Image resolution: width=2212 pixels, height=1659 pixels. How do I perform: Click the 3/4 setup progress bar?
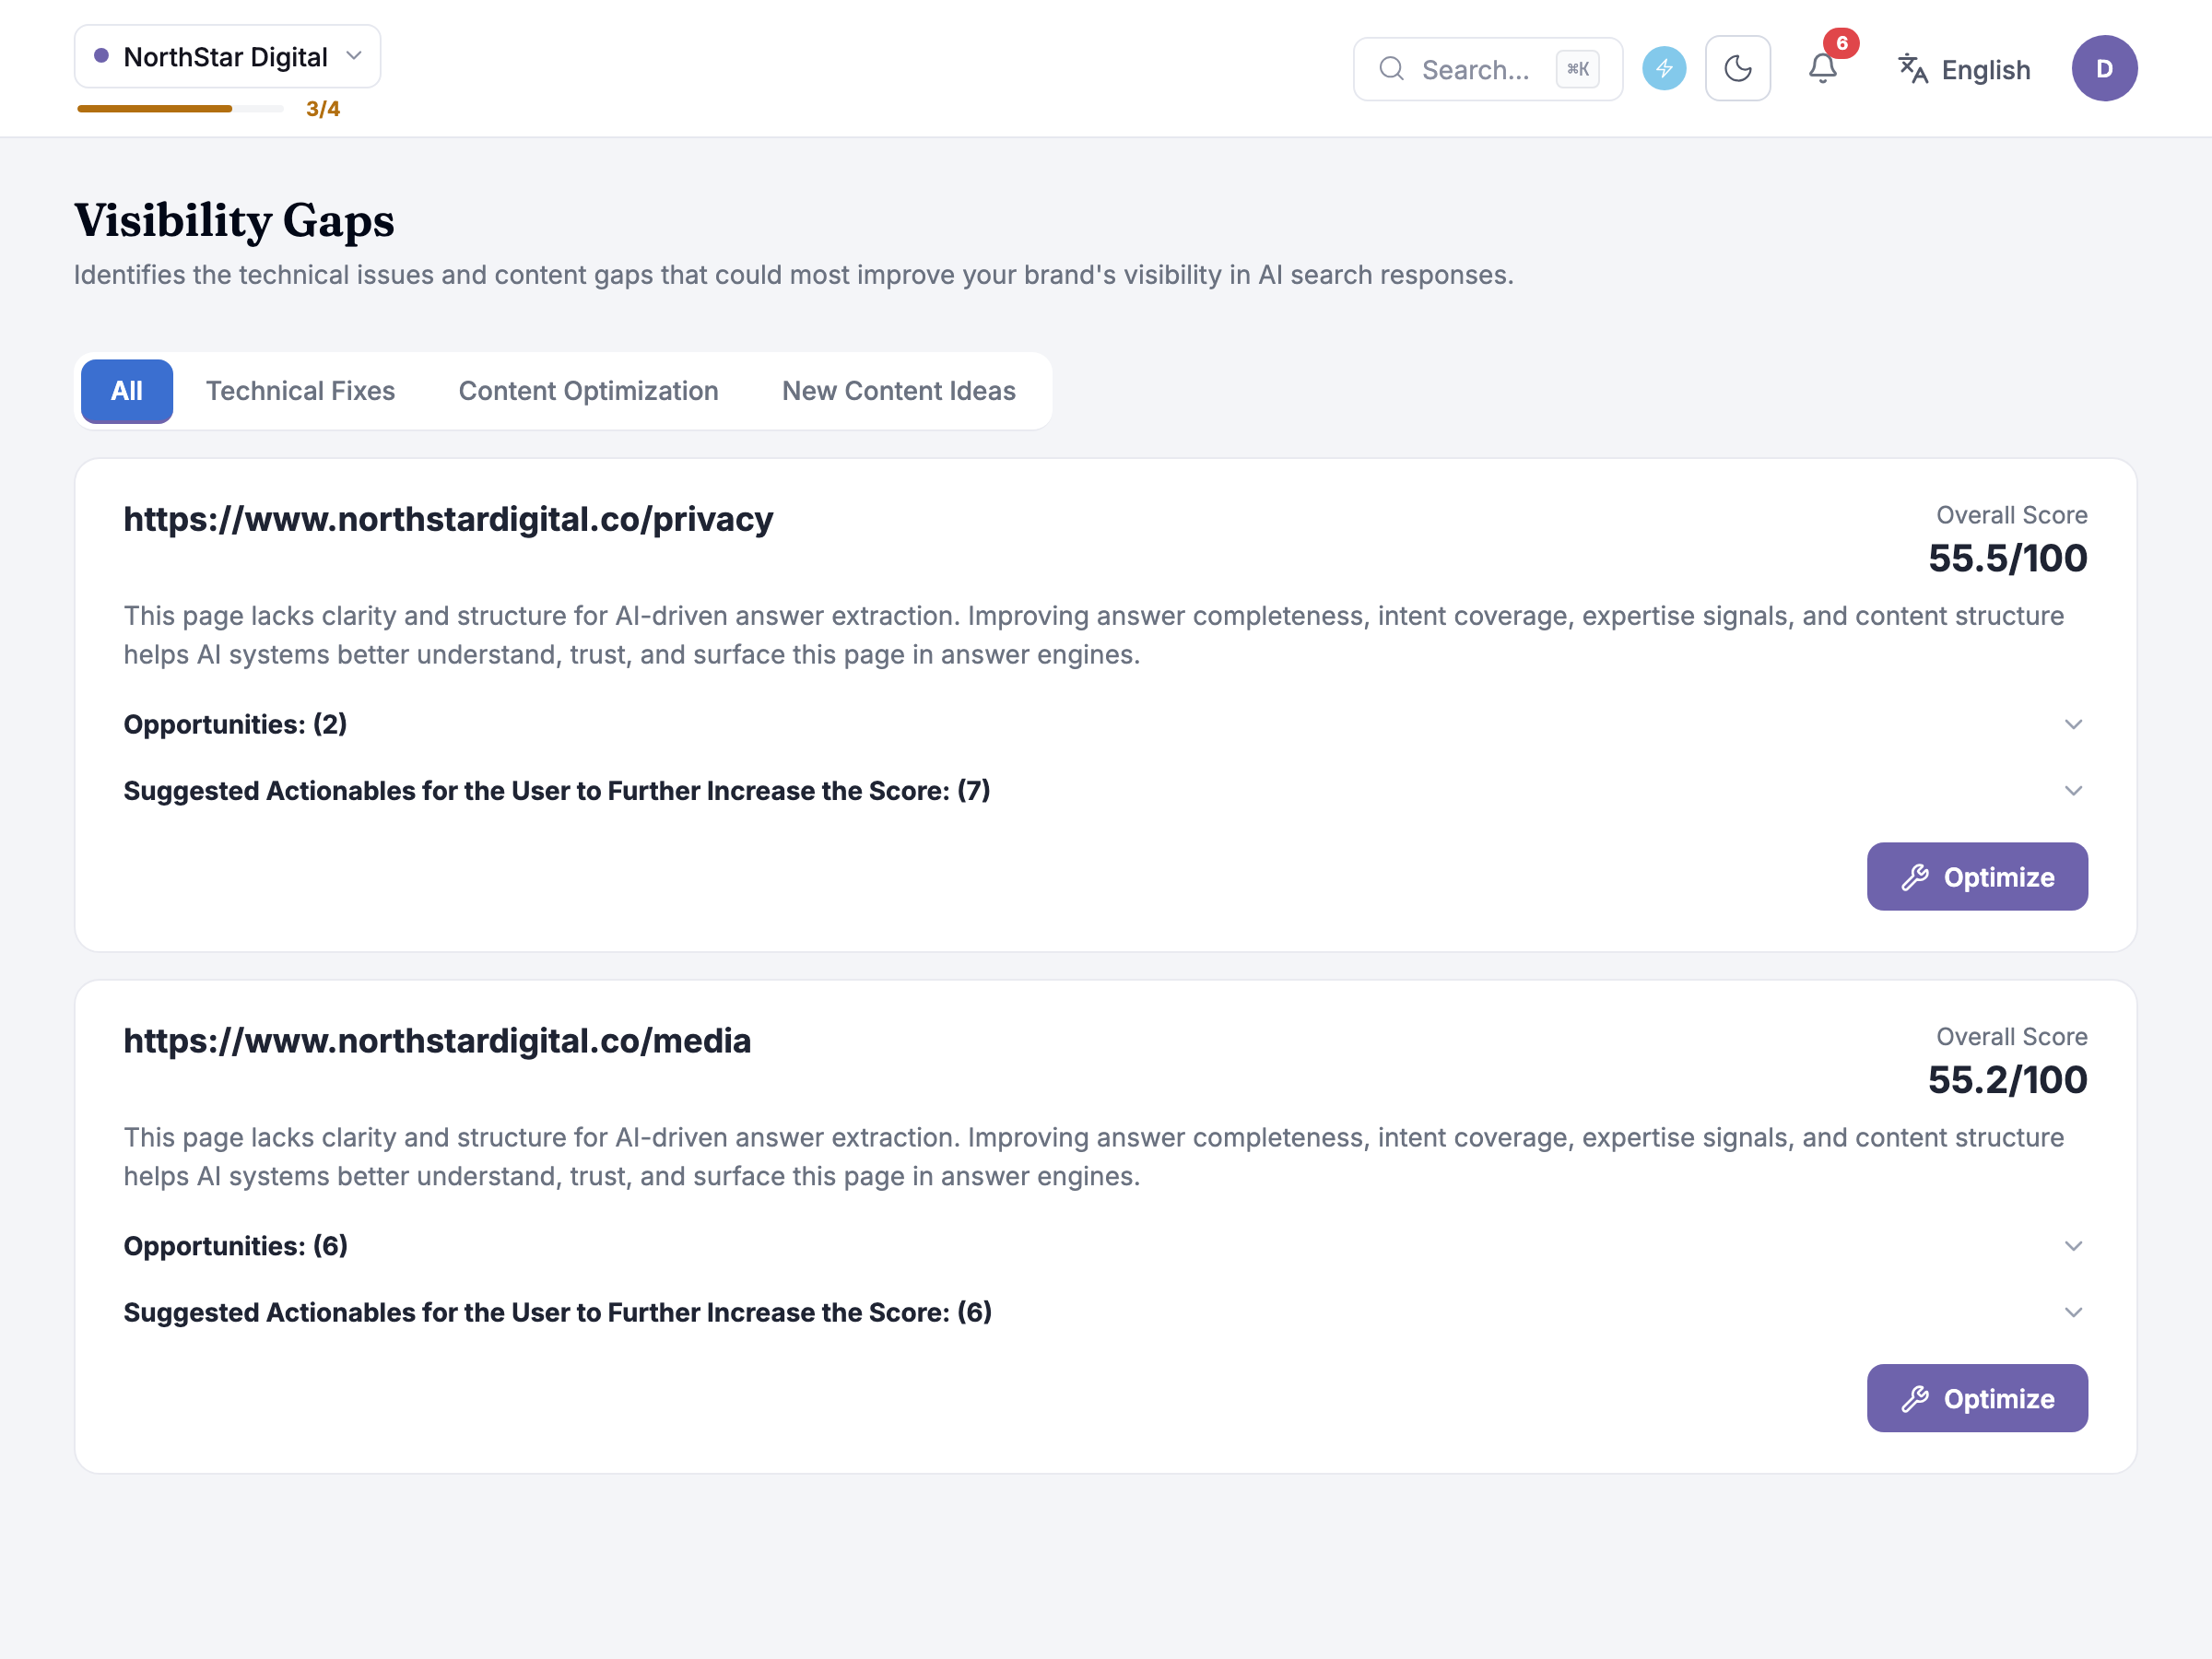point(180,108)
